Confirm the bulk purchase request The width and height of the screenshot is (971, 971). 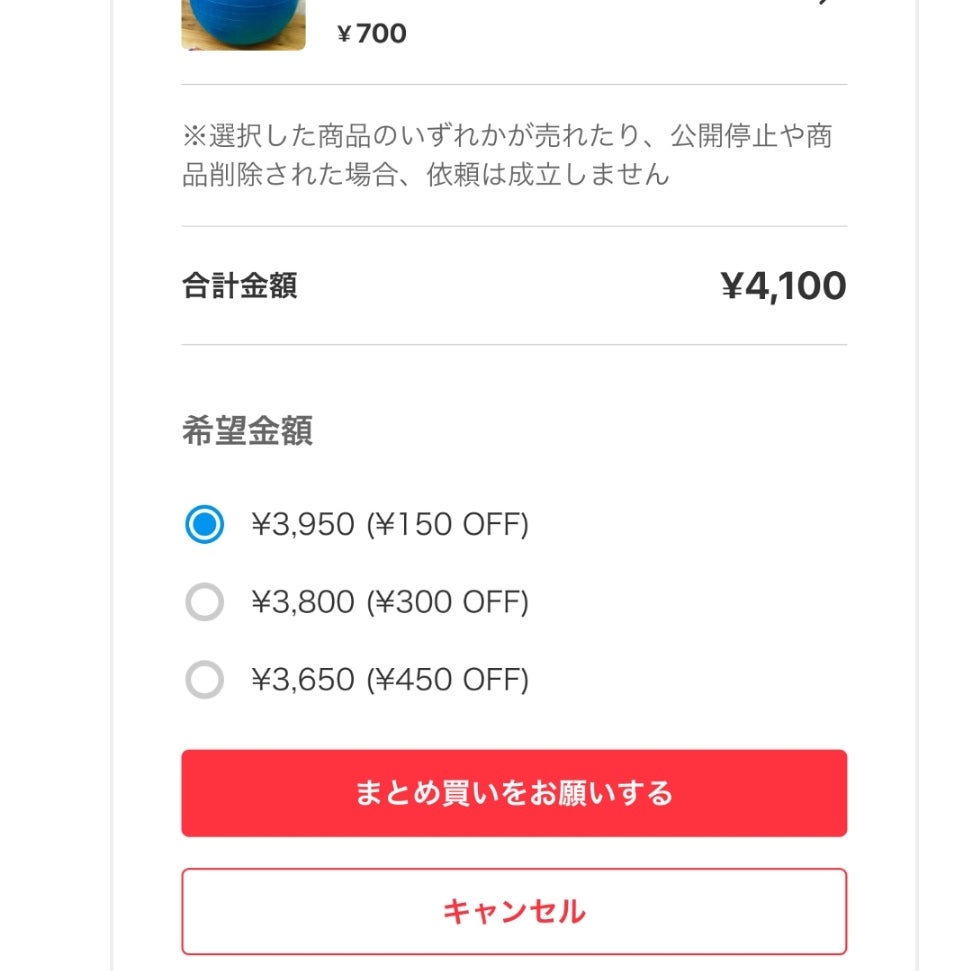pyautogui.click(x=514, y=792)
